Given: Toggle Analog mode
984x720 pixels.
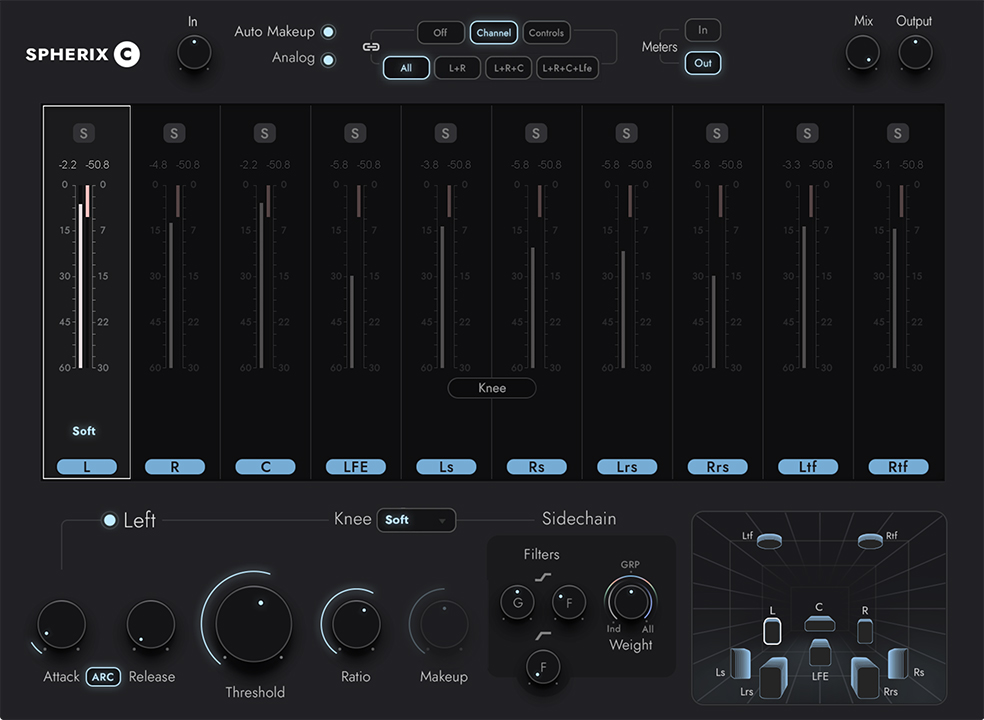Looking at the screenshot, I should tap(328, 60).
